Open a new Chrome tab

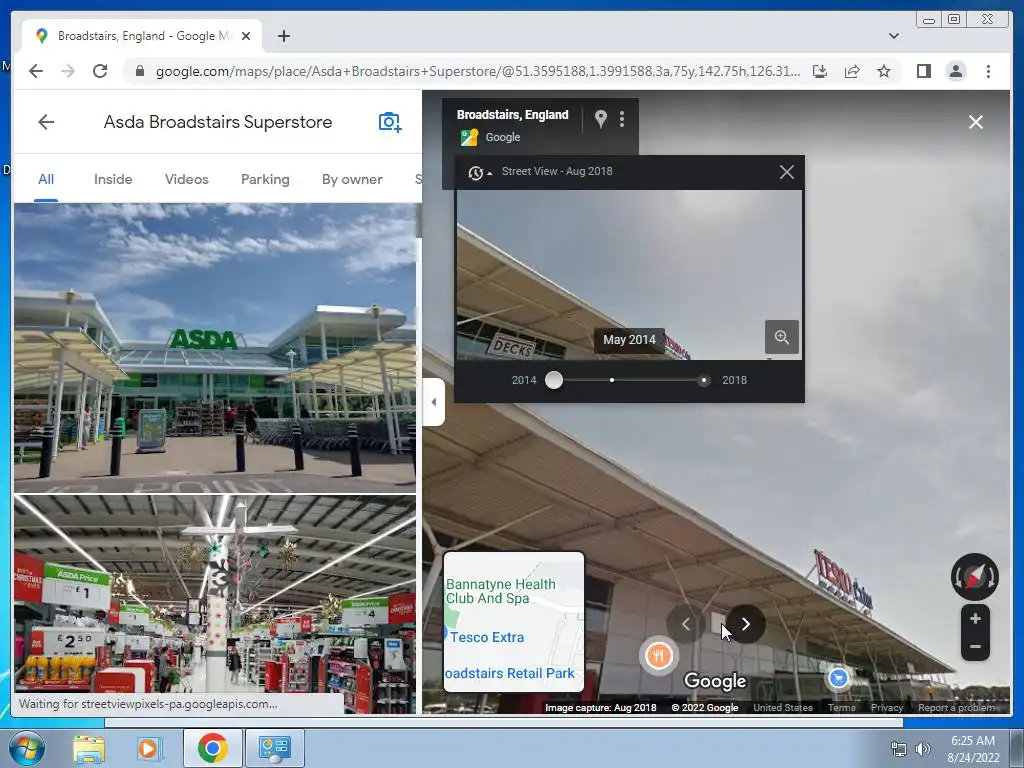(x=283, y=36)
